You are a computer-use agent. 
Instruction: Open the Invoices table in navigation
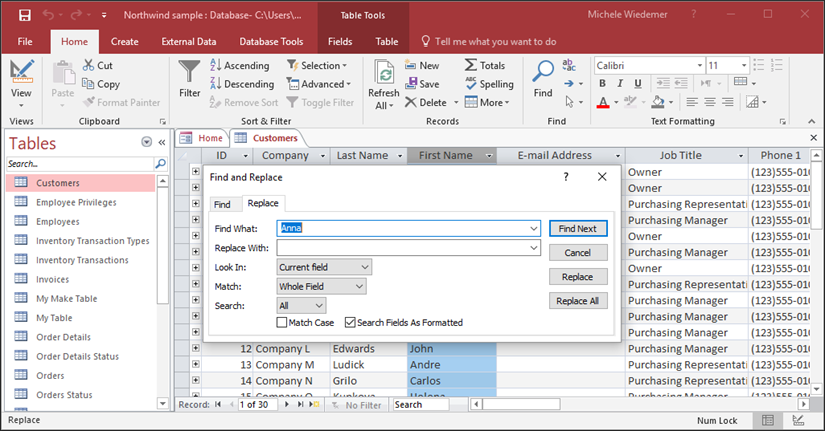[x=52, y=279]
